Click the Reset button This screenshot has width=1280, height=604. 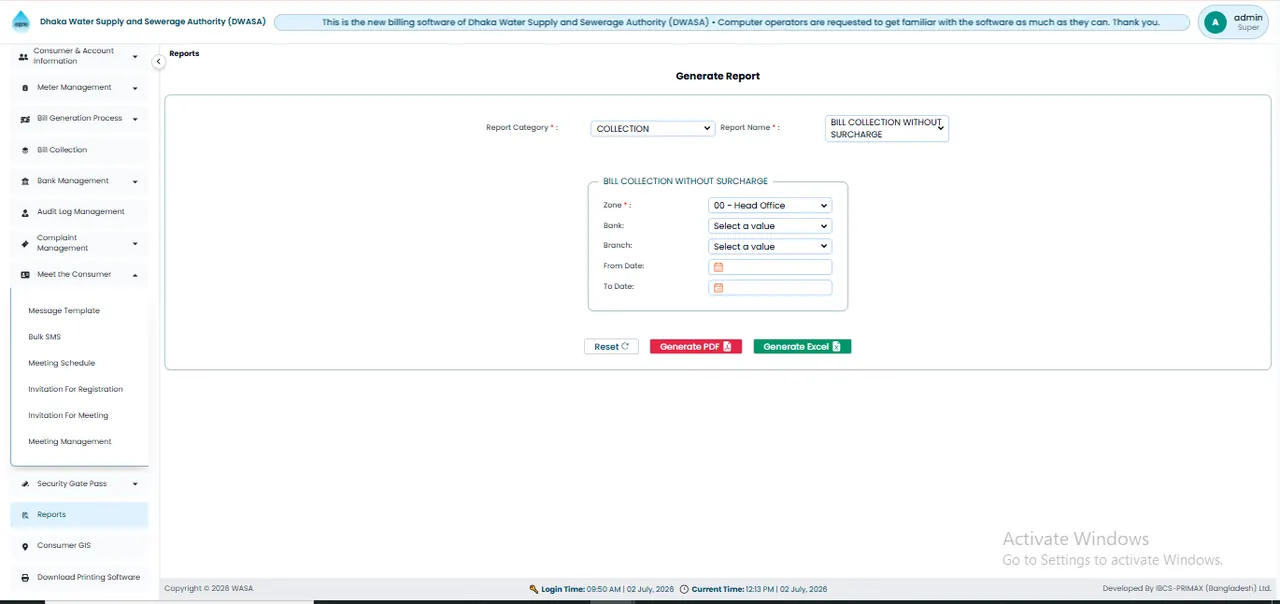(x=611, y=347)
